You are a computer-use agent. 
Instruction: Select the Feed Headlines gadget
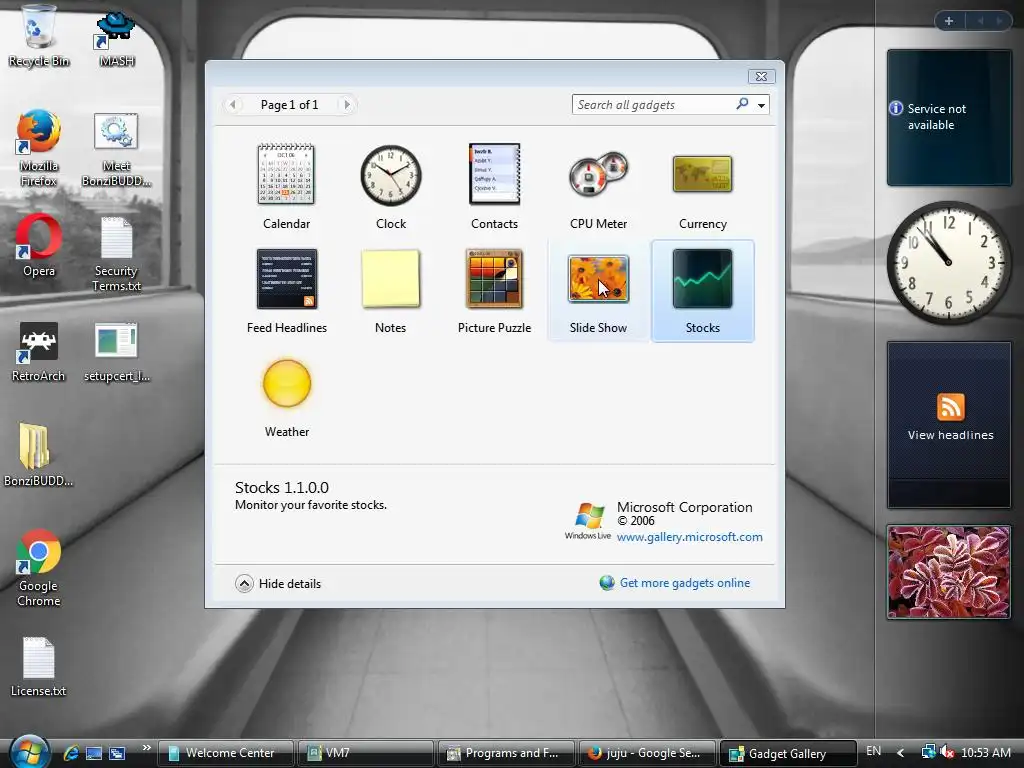(x=287, y=279)
